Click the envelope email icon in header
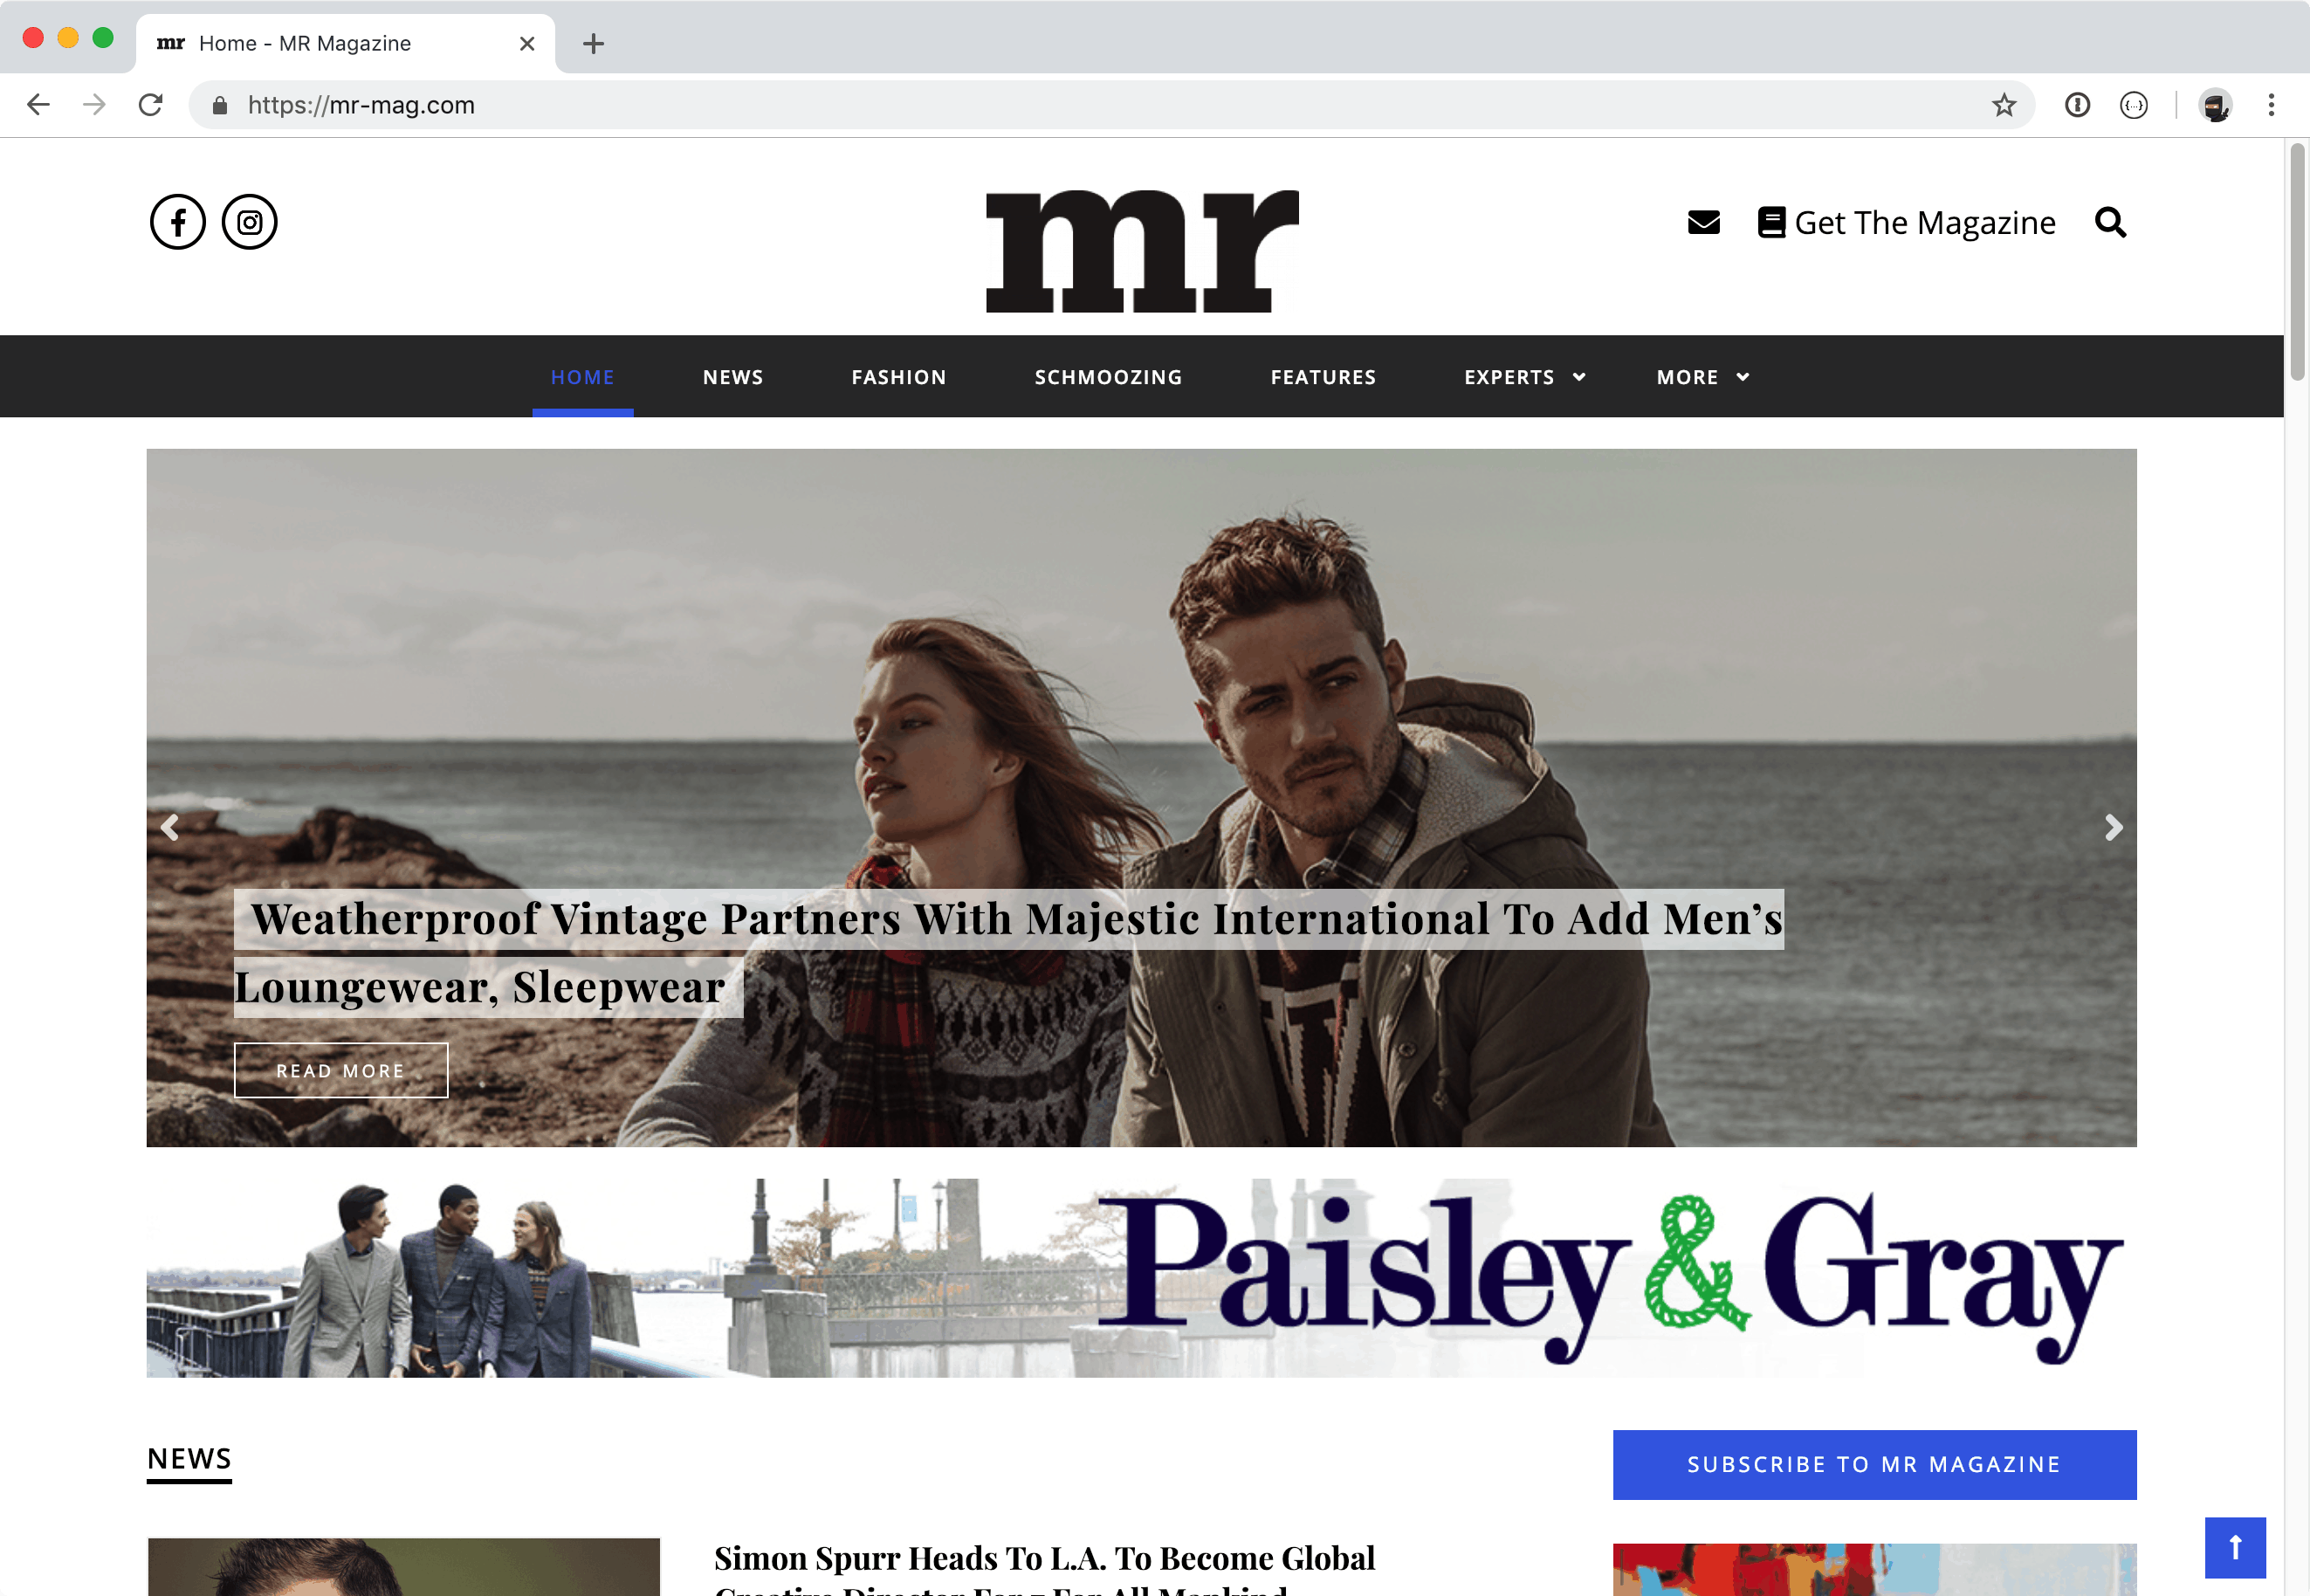 click(x=1704, y=222)
